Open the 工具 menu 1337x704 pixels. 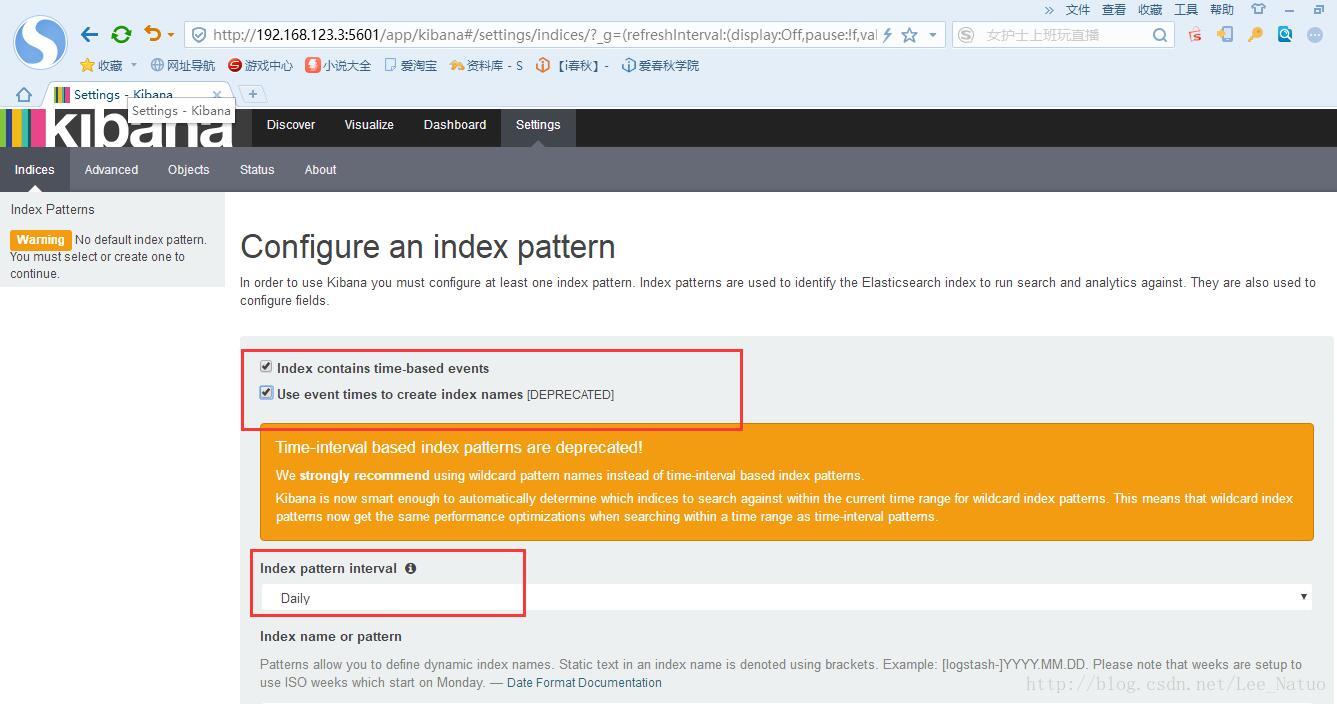(1186, 9)
